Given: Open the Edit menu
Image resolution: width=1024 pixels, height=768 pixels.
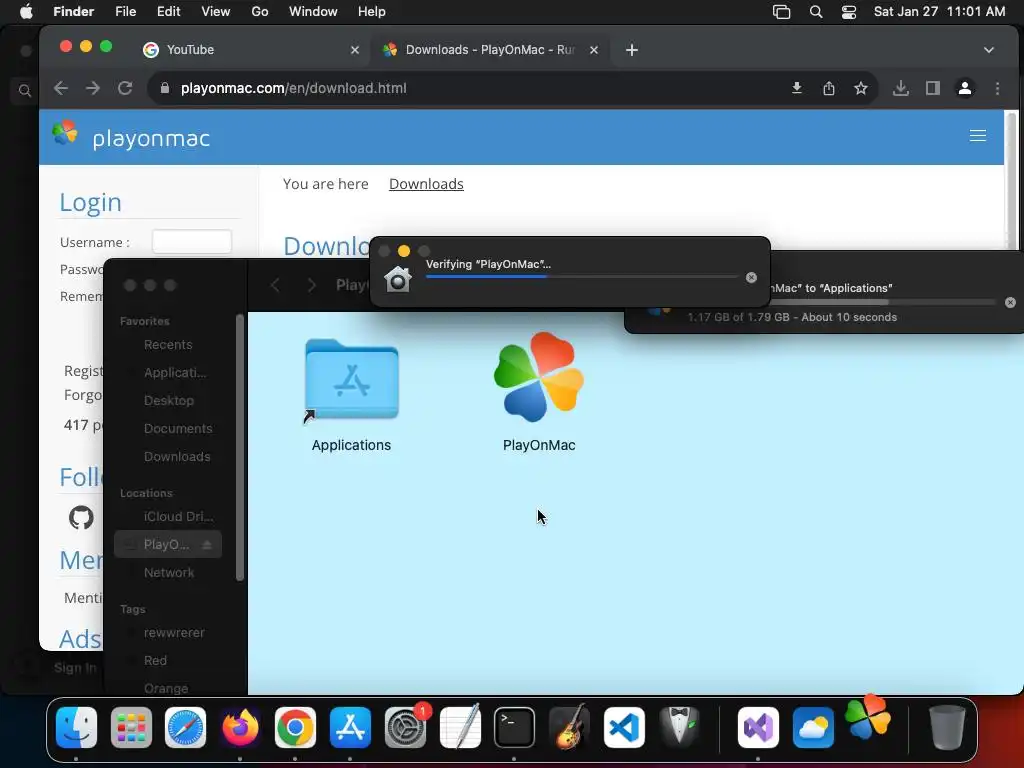Looking at the screenshot, I should [168, 12].
